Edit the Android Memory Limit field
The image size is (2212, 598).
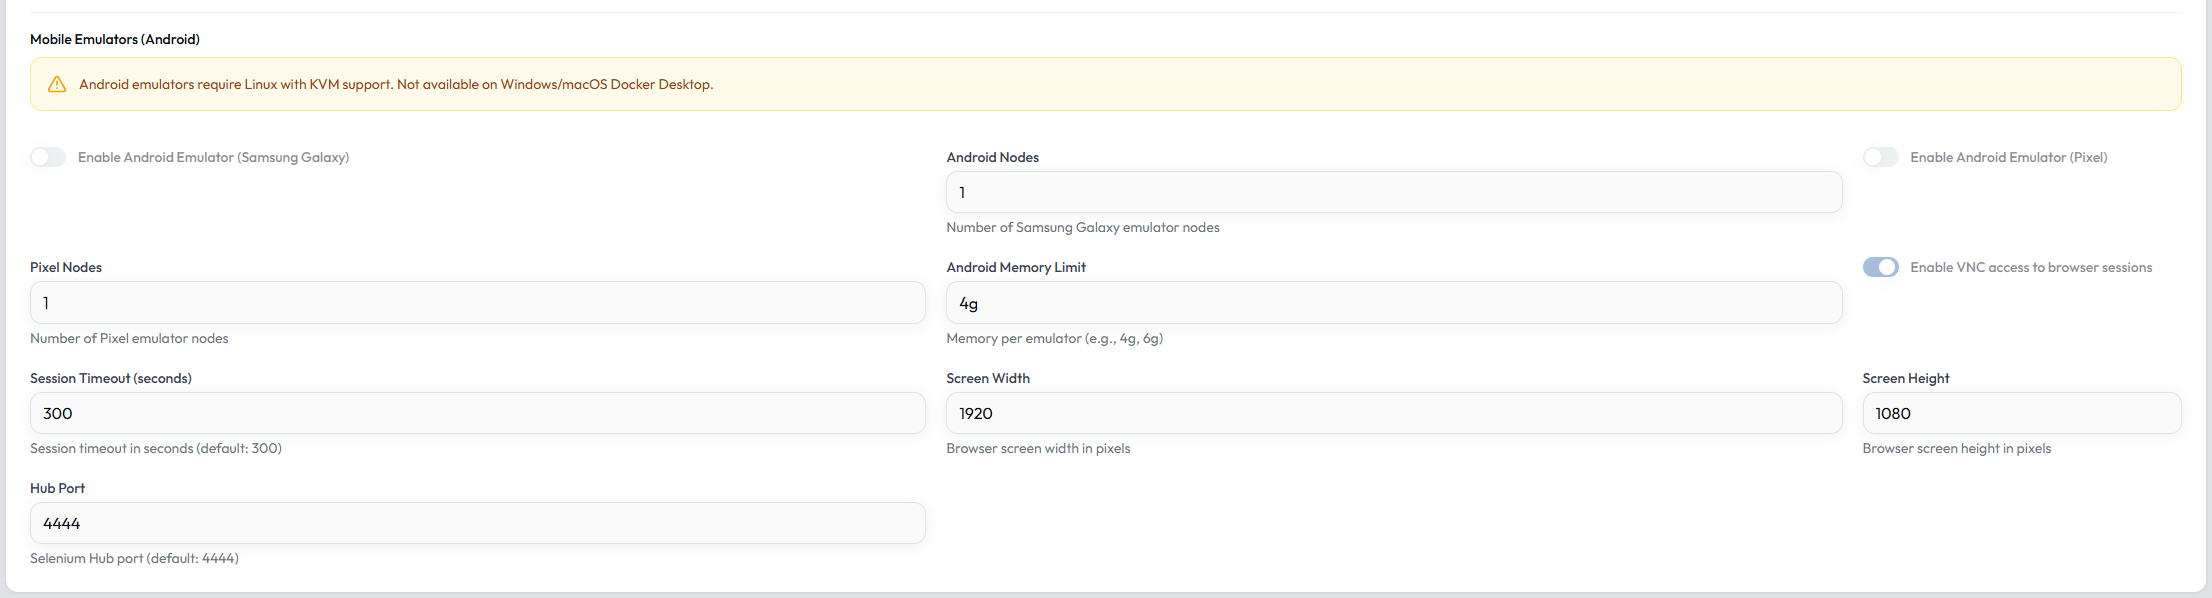[x=1394, y=302]
